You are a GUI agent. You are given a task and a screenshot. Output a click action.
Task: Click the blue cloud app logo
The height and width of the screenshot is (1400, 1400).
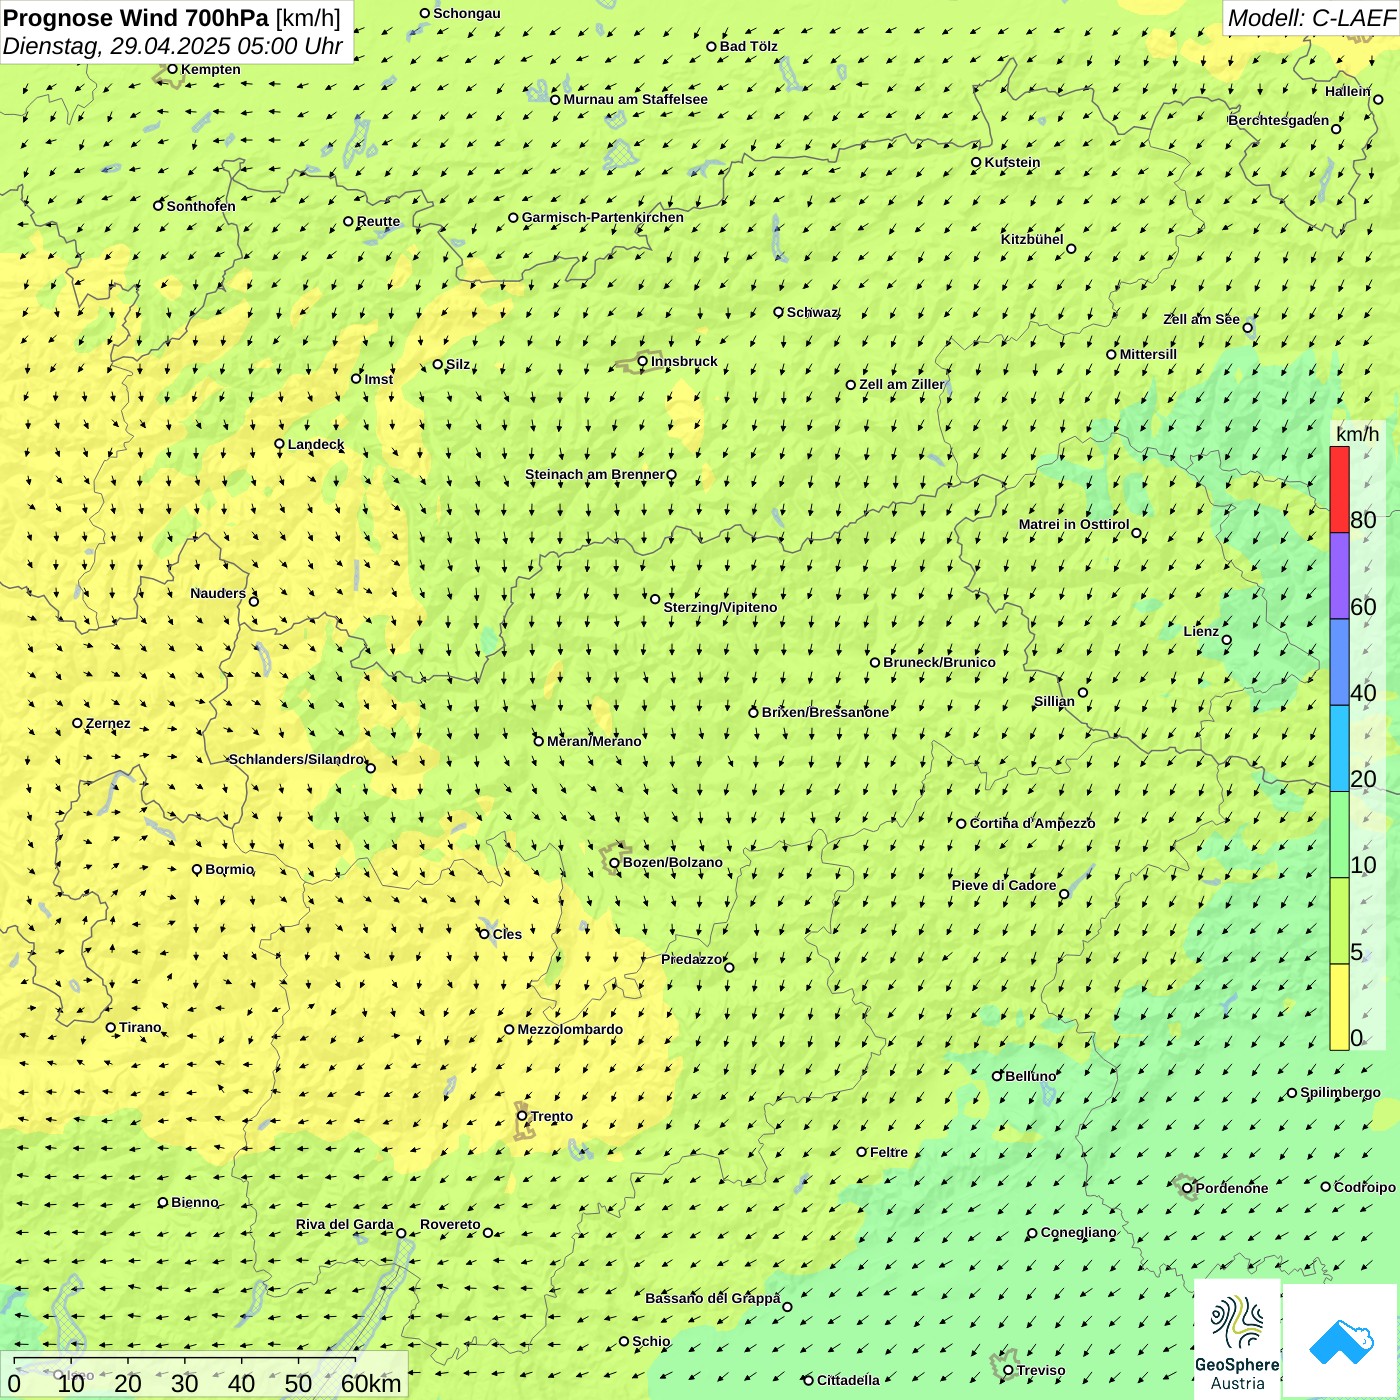coord(1341,1341)
